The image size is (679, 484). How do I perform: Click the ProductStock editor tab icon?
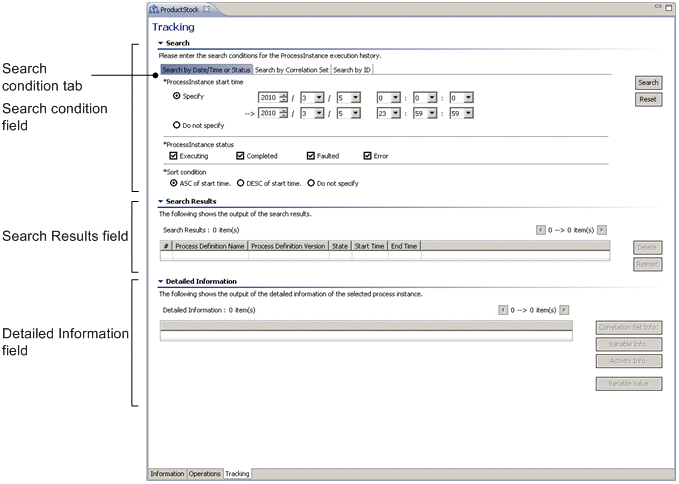pos(154,8)
